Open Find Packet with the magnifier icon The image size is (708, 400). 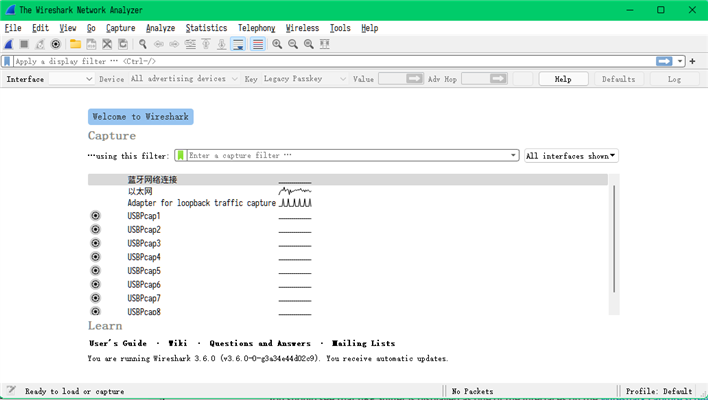click(x=143, y=44)
